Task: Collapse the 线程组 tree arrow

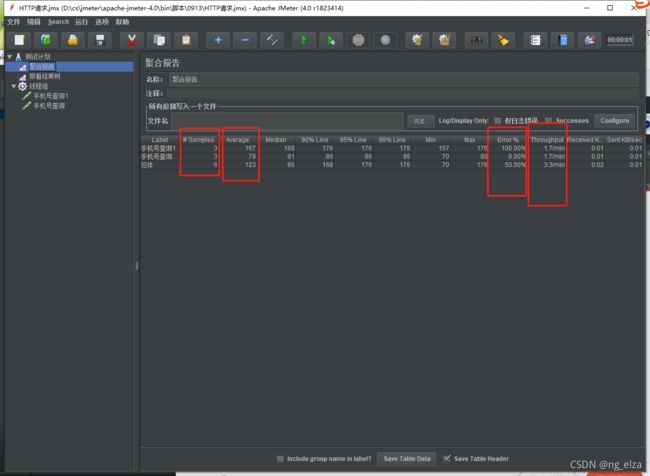Action: click(x=14, y=86)
